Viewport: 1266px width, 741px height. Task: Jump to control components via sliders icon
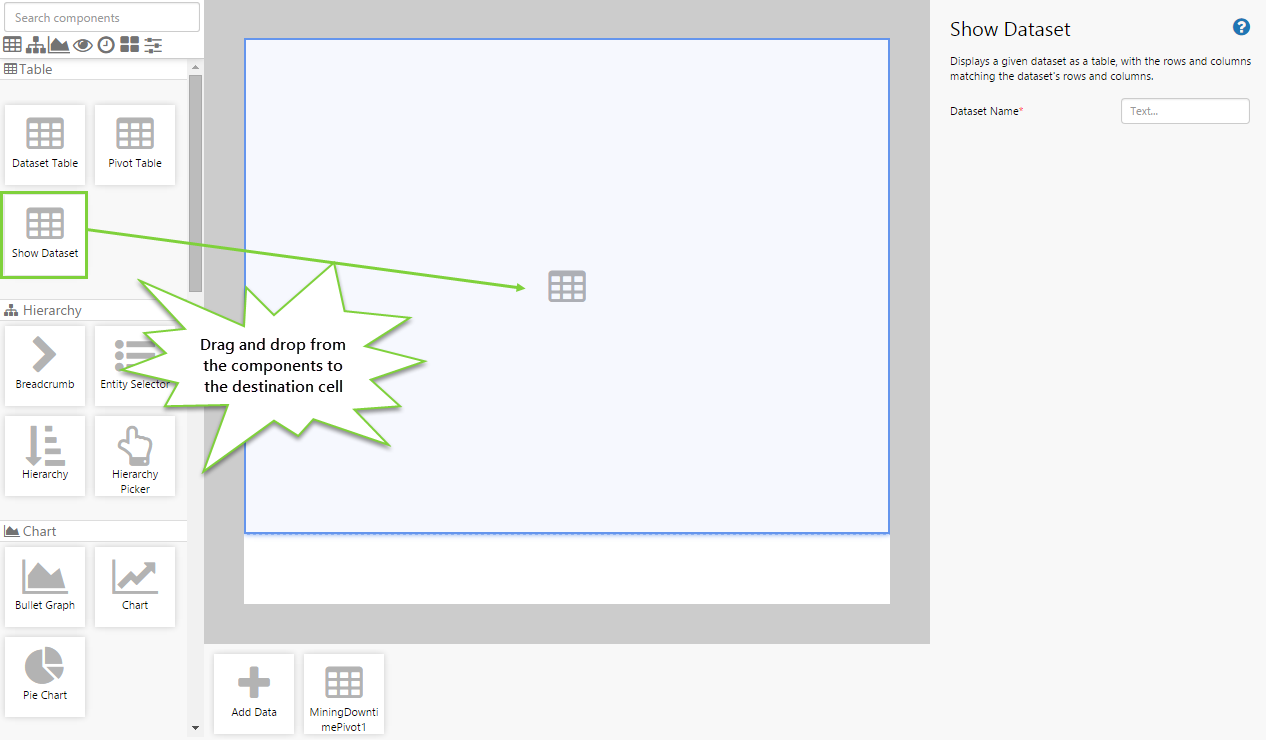pos(153,45)
